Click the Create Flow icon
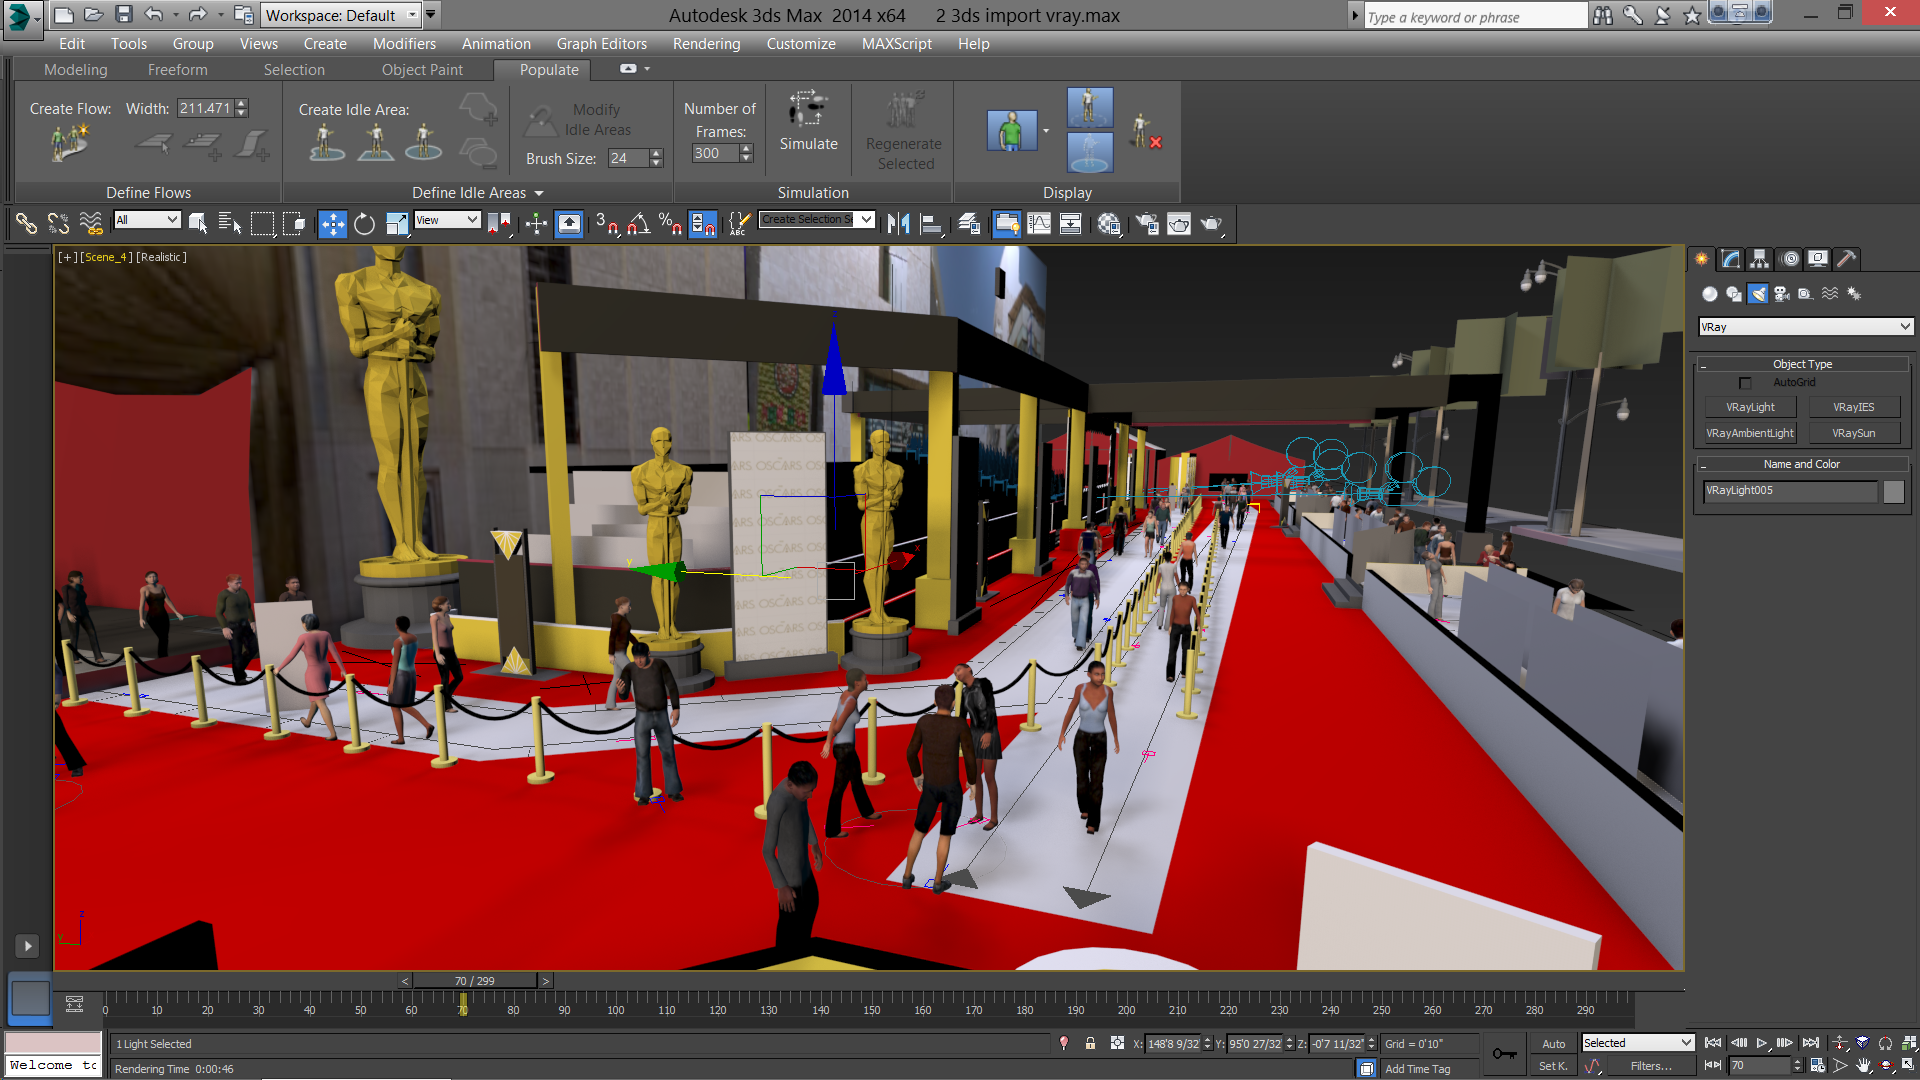The width and height of the screenshot is (1920, 1080). tap(69, 143)
